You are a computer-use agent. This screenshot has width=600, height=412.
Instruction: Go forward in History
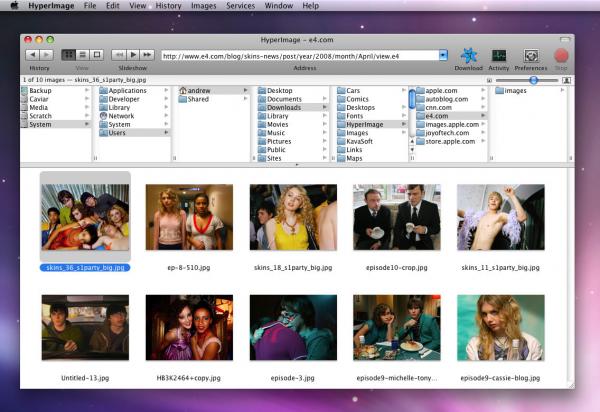[x=46, y=55]
